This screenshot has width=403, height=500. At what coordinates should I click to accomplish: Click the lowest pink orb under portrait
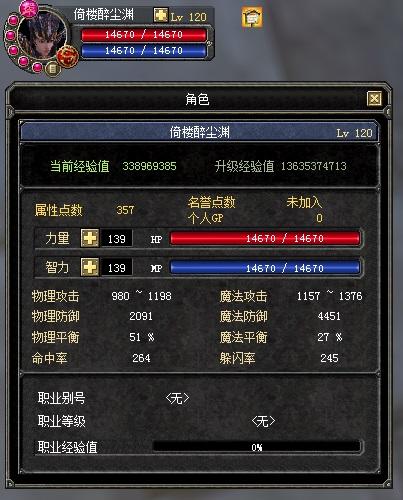[37, 68]
